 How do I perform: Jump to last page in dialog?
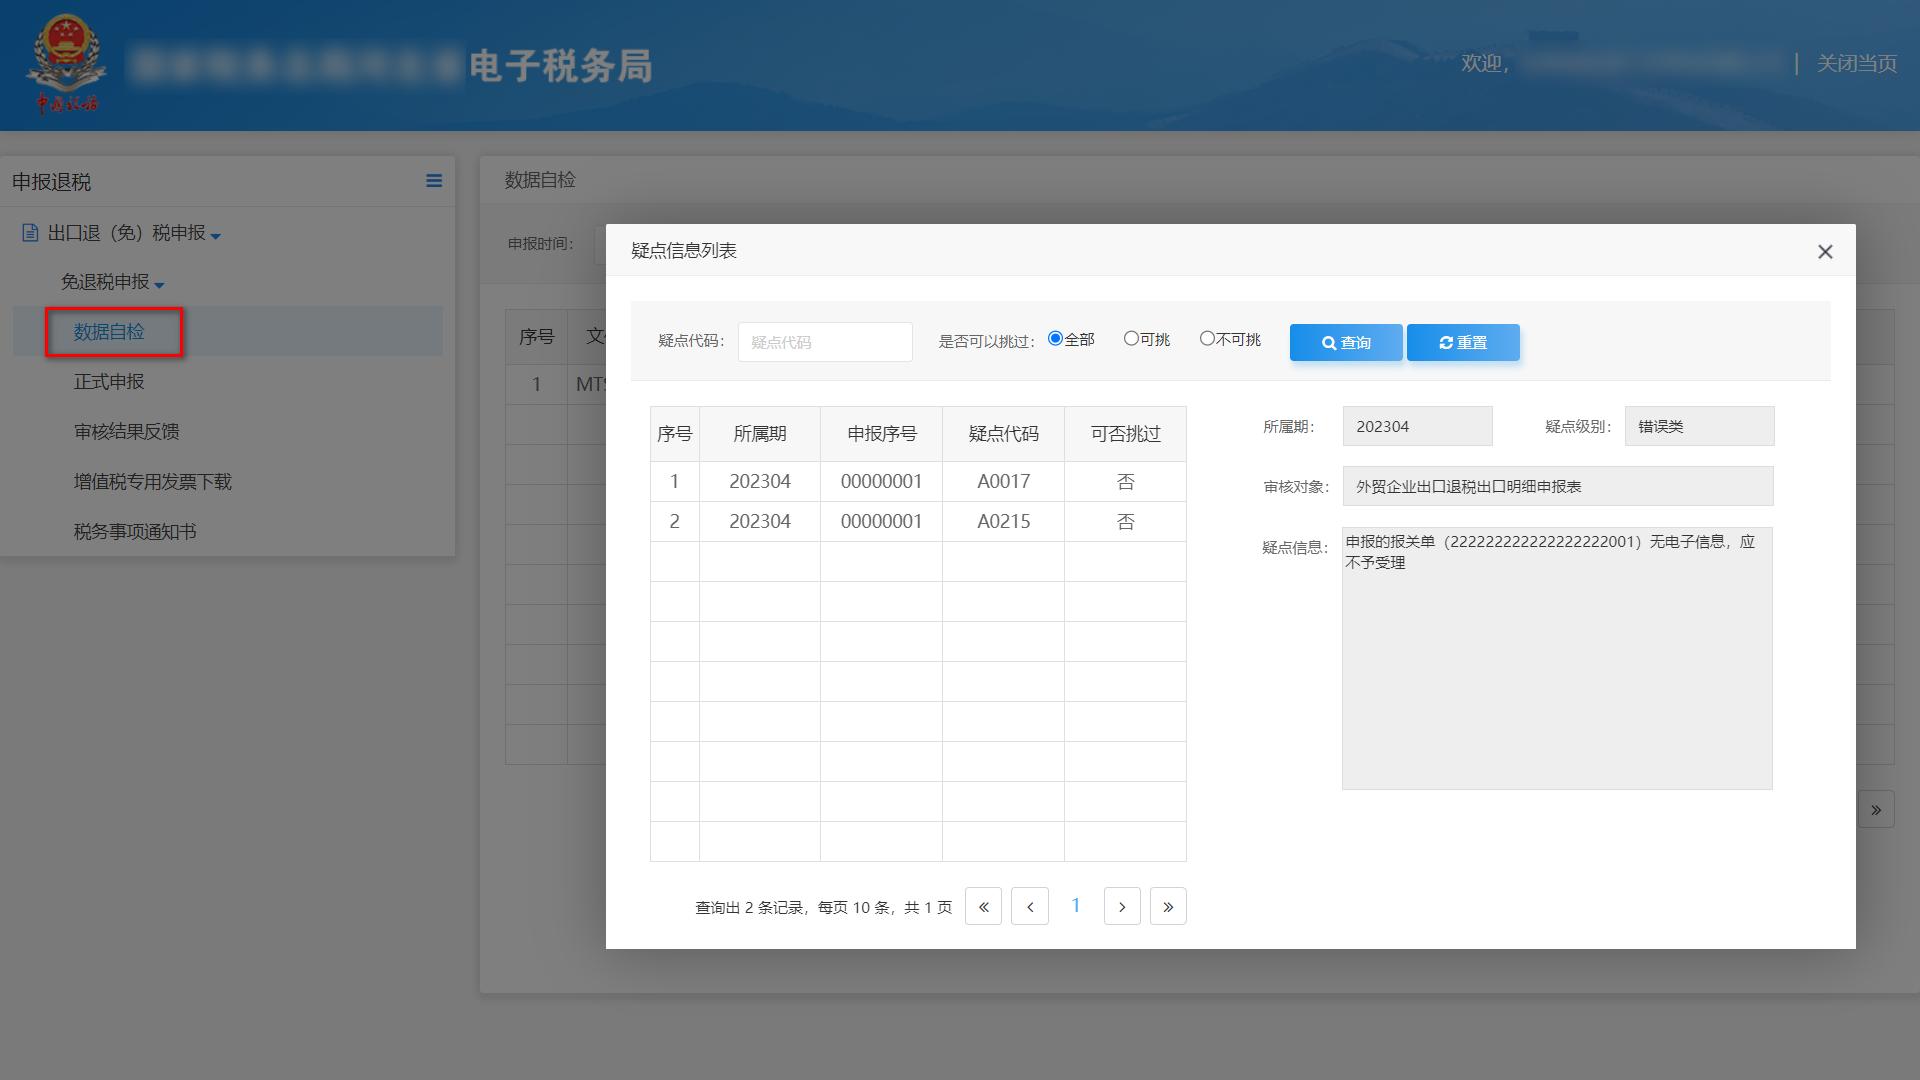point(1168,907)
